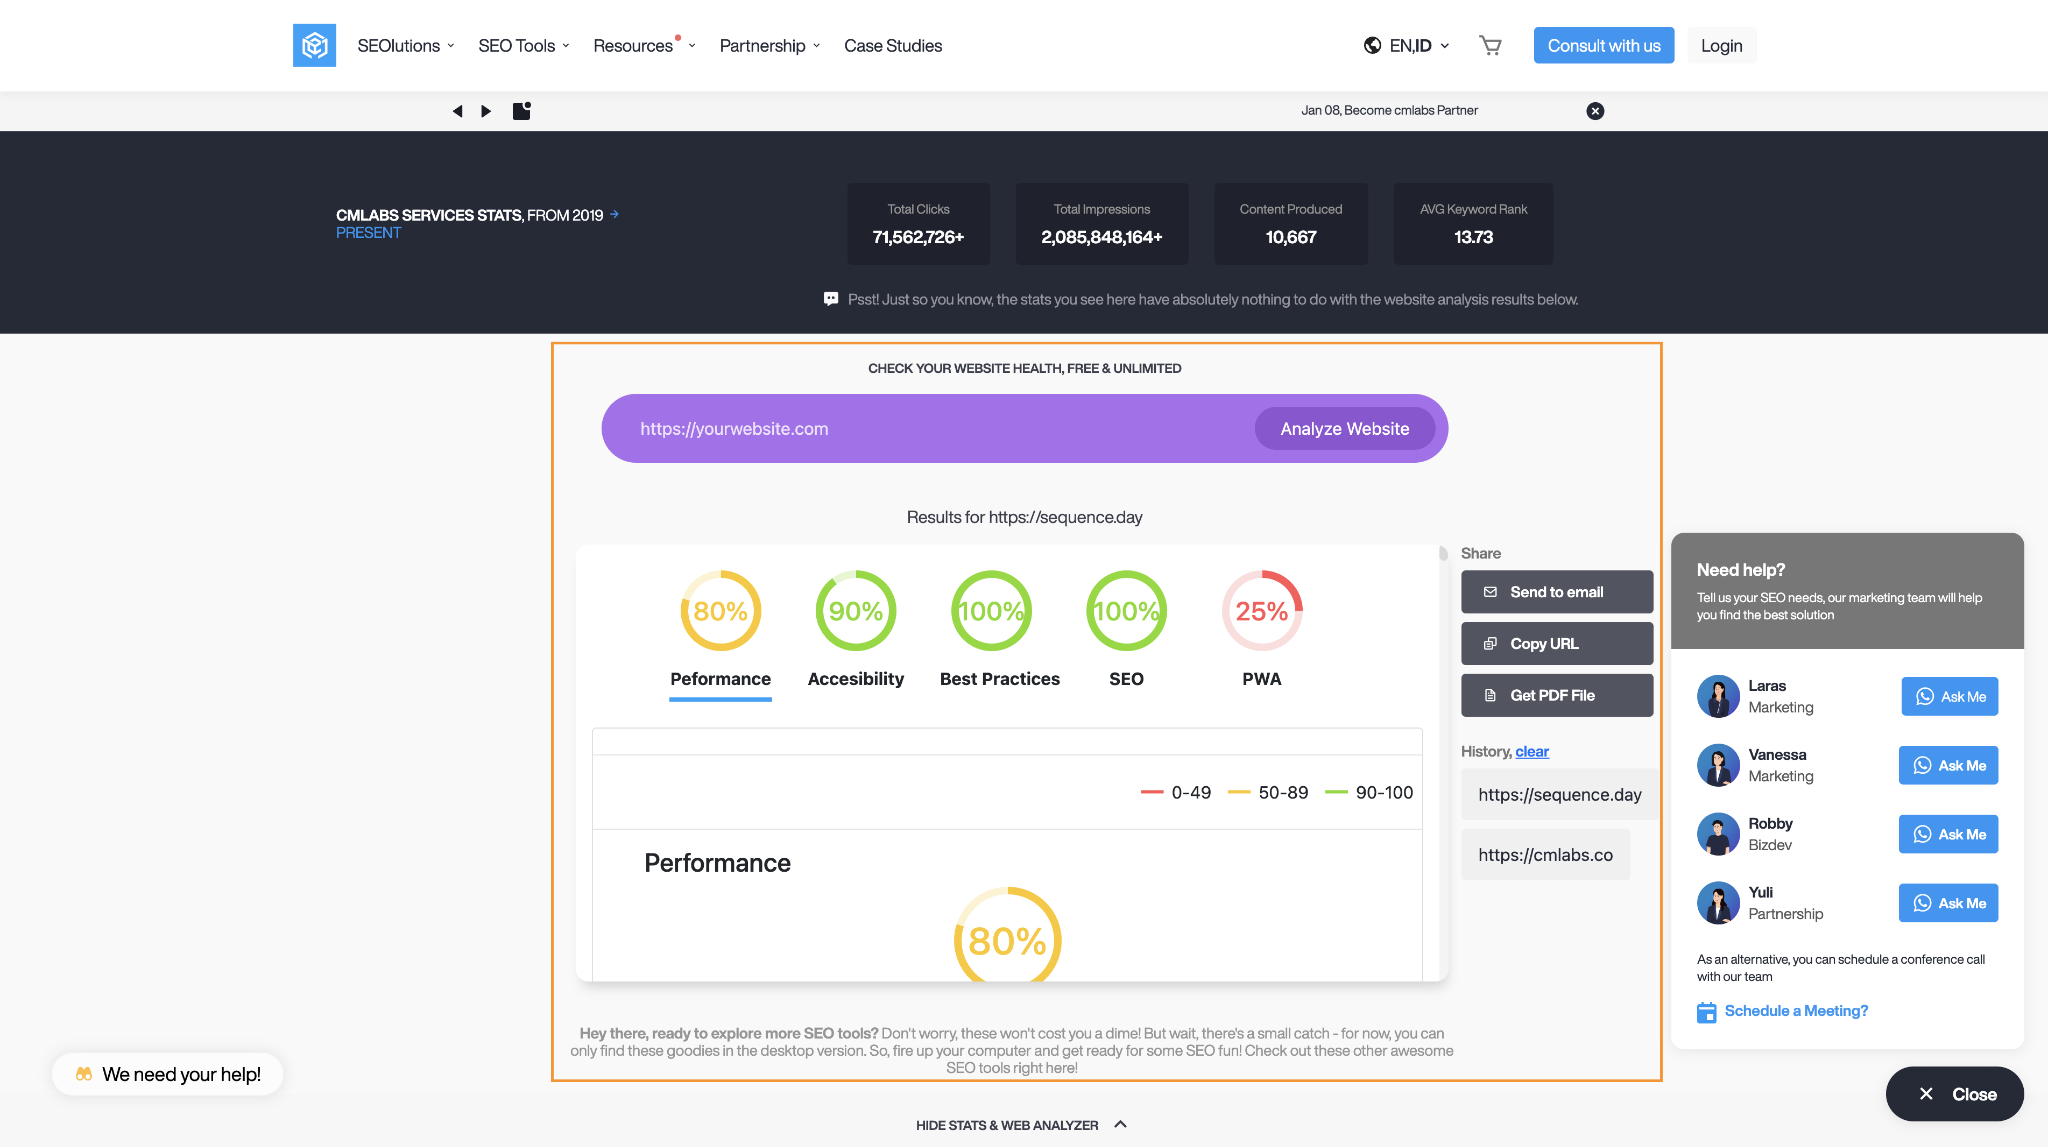Click Send to email button
2048x1147 pixels.
tap(1557, 592)
